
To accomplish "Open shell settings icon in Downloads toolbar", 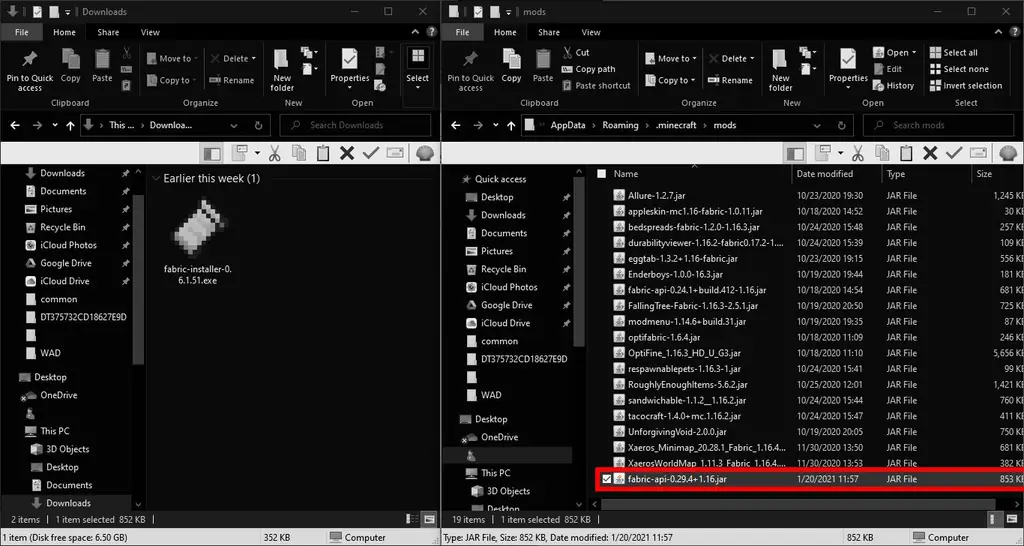I will tap(424, 153).
